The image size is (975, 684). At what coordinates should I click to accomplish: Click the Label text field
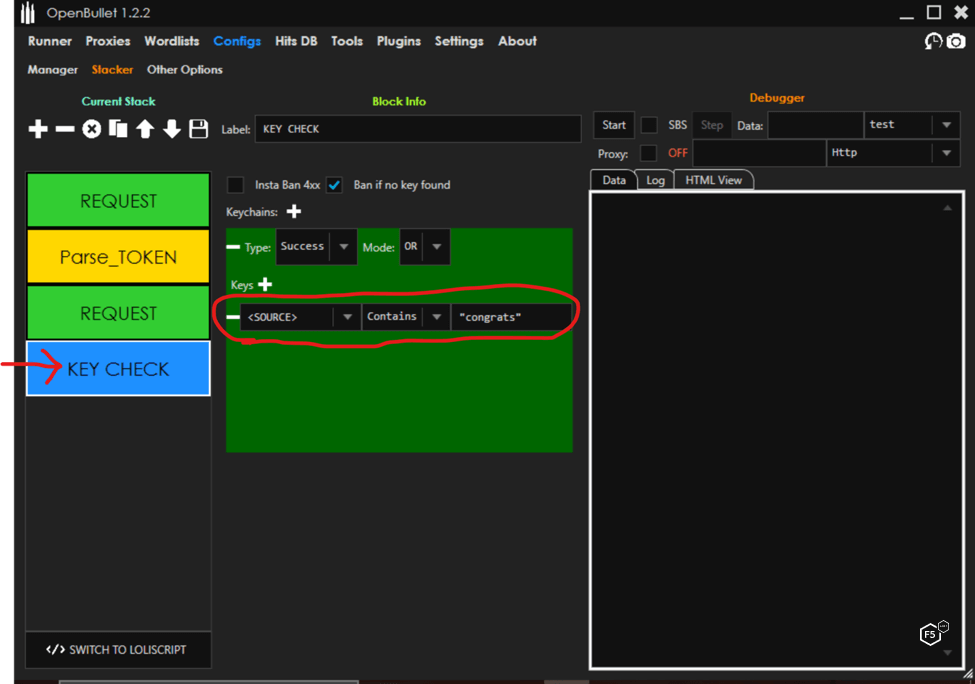(x=417, y=129)
